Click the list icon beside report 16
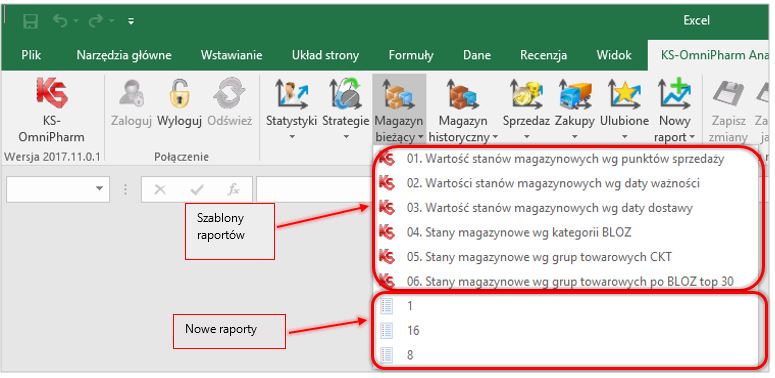775x378 pixels. pyautogui.click(x=387, y=330)
